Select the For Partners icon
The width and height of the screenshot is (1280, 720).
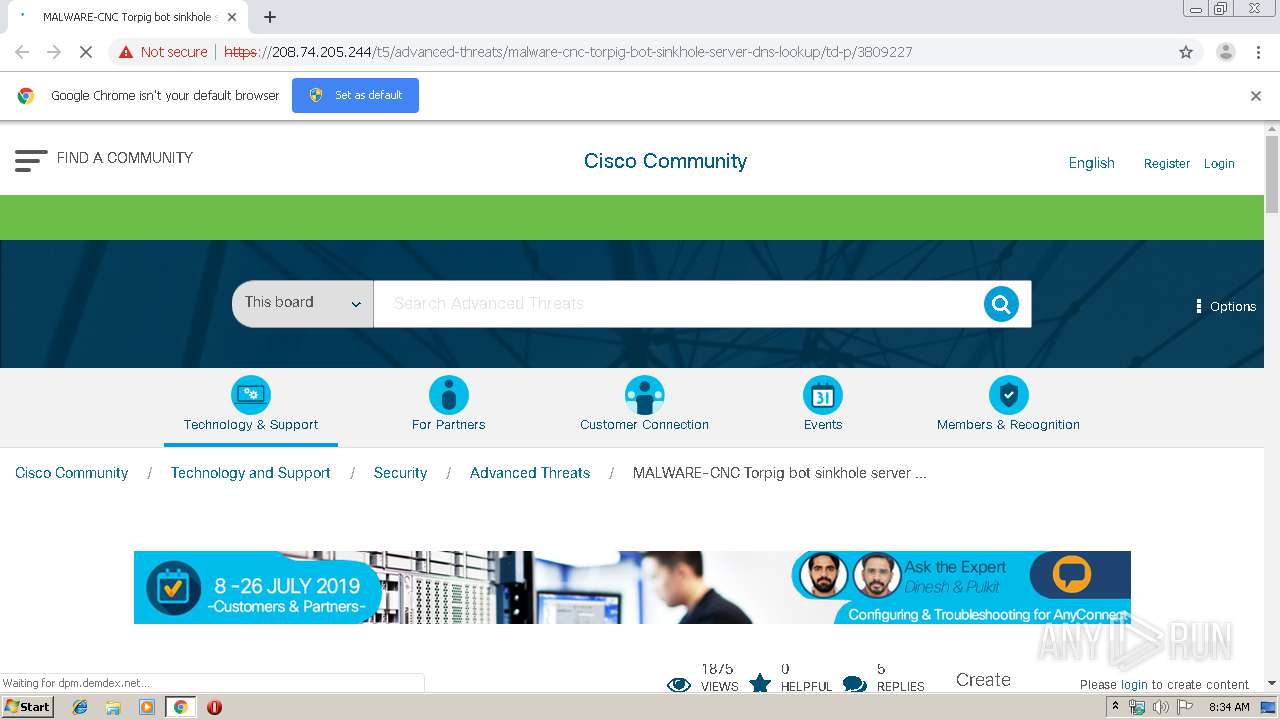(x=449, y=395)
